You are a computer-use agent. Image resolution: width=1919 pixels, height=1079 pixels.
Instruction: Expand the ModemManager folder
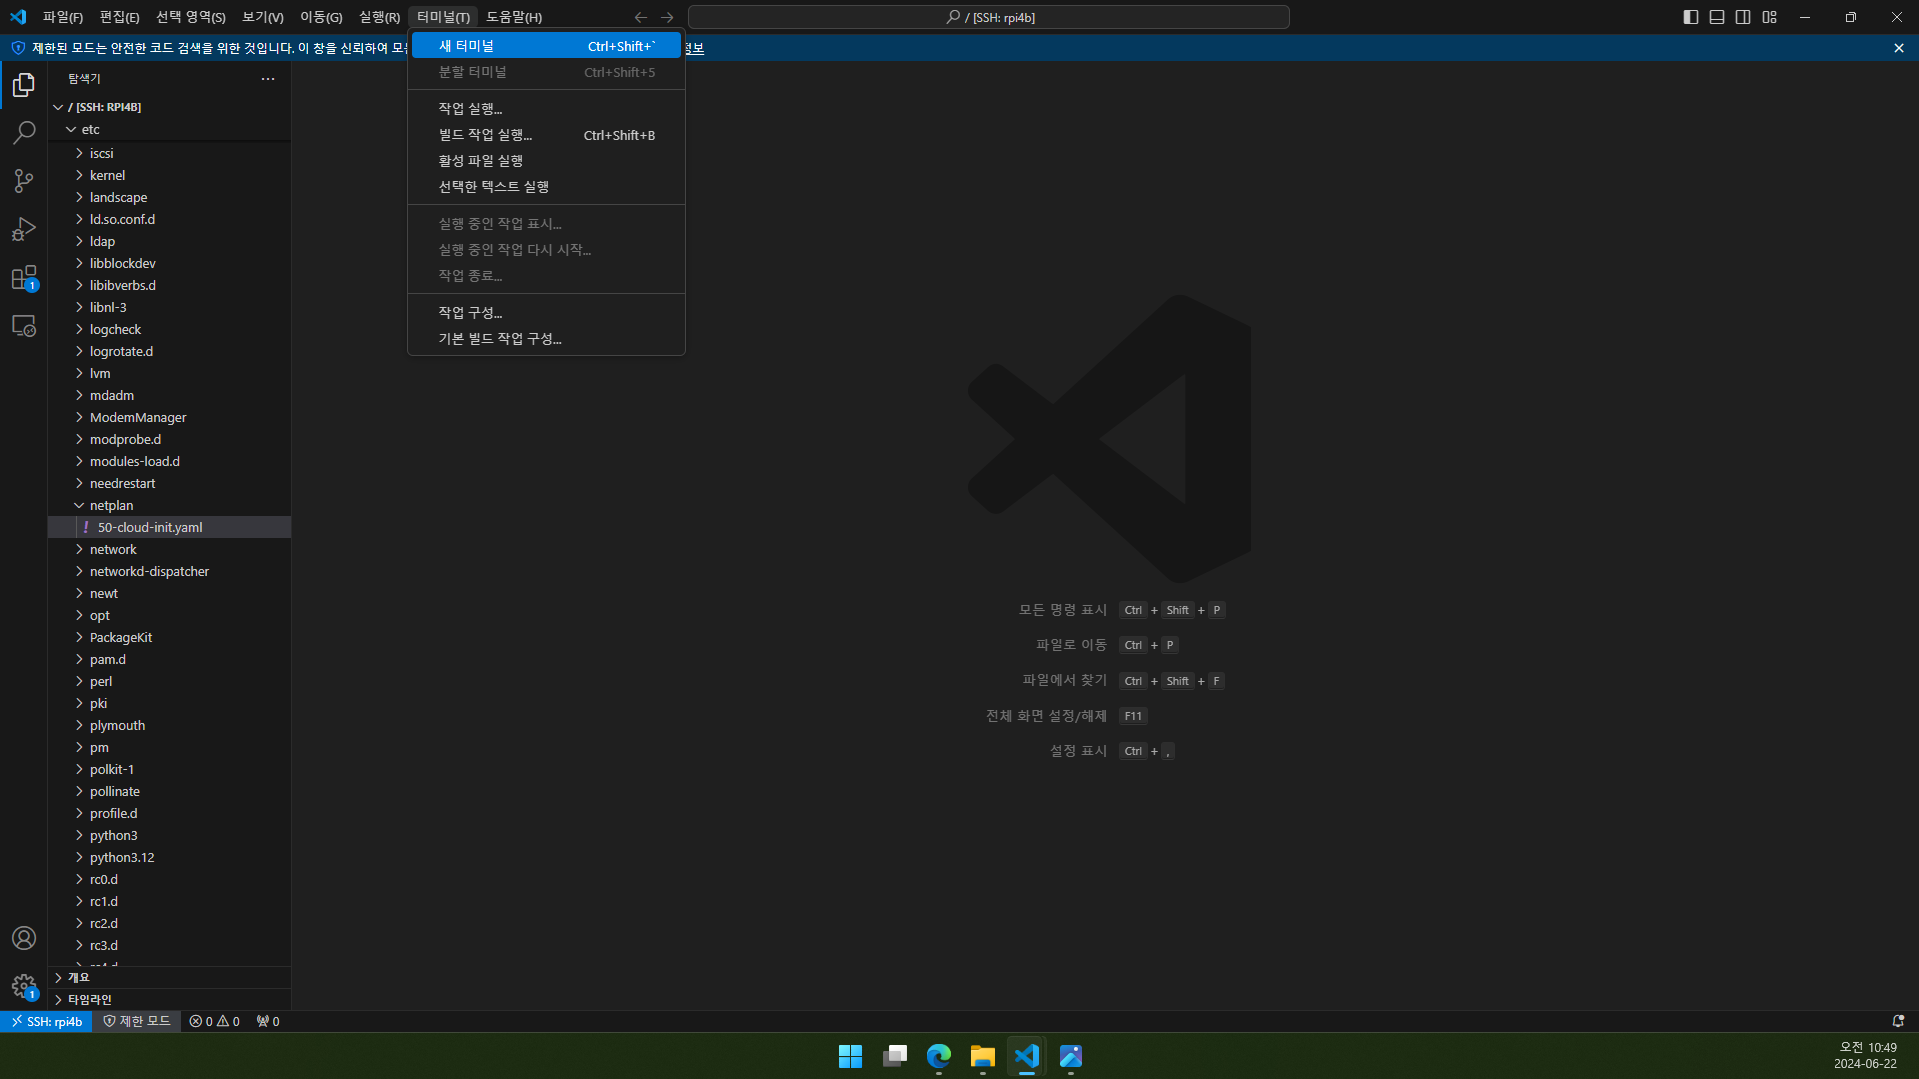170,418
